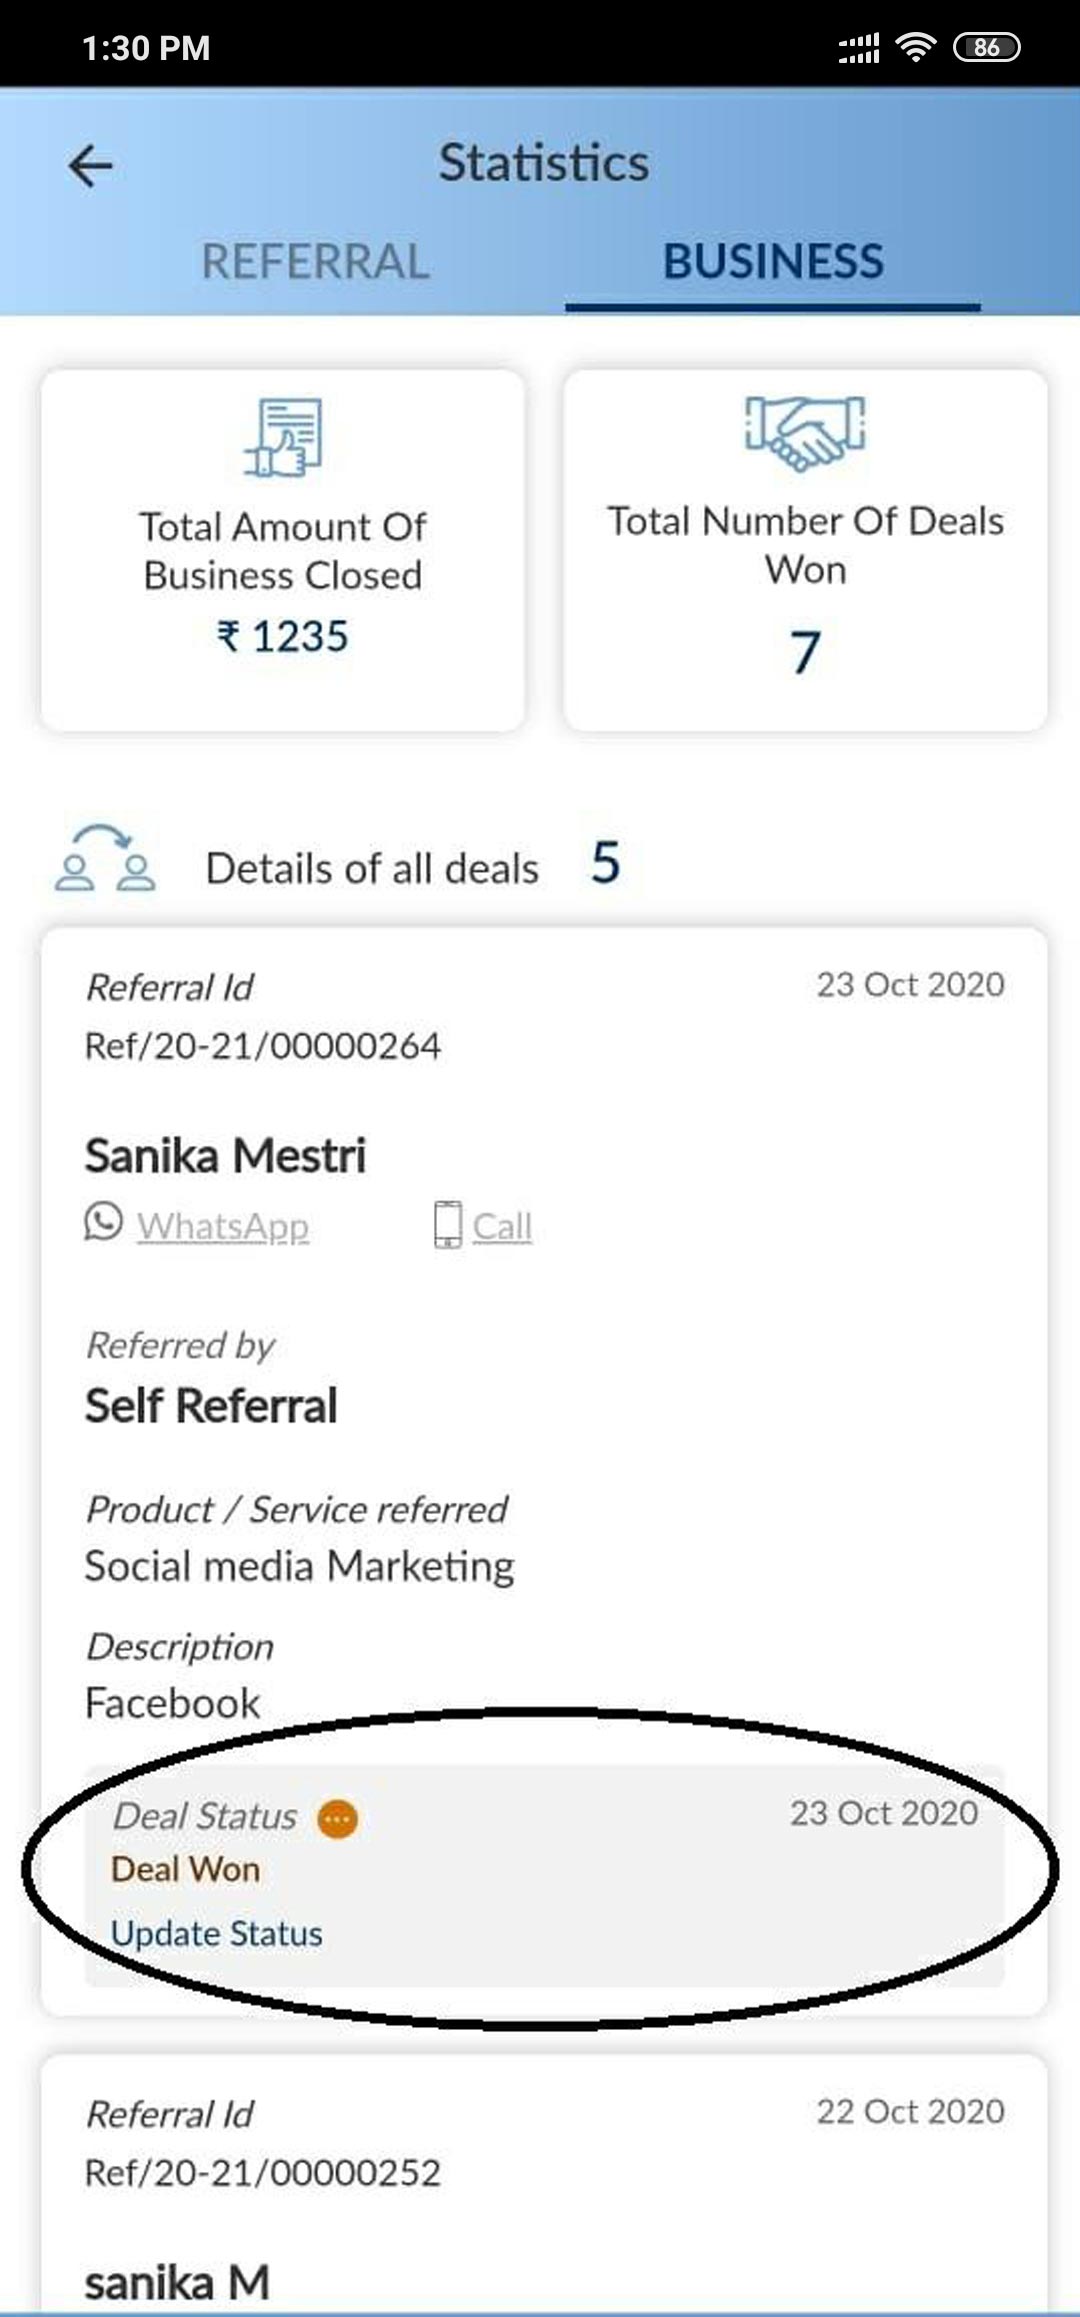The width and height of the screenshot is (1080, 2317).
Task: Tap the back arrow icon
Action: (91, 166)
